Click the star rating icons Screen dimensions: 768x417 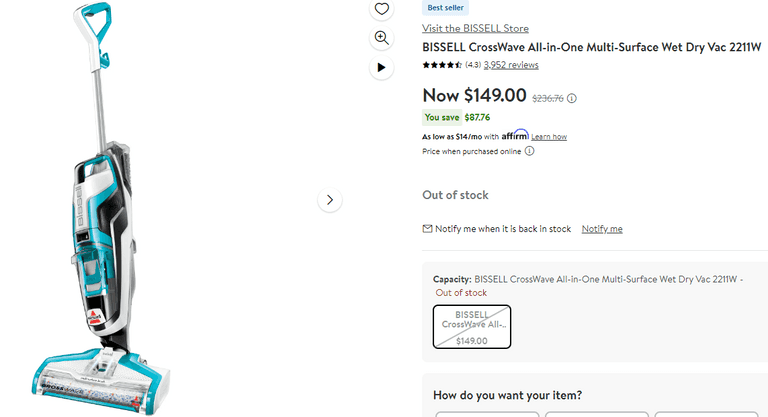442,65
